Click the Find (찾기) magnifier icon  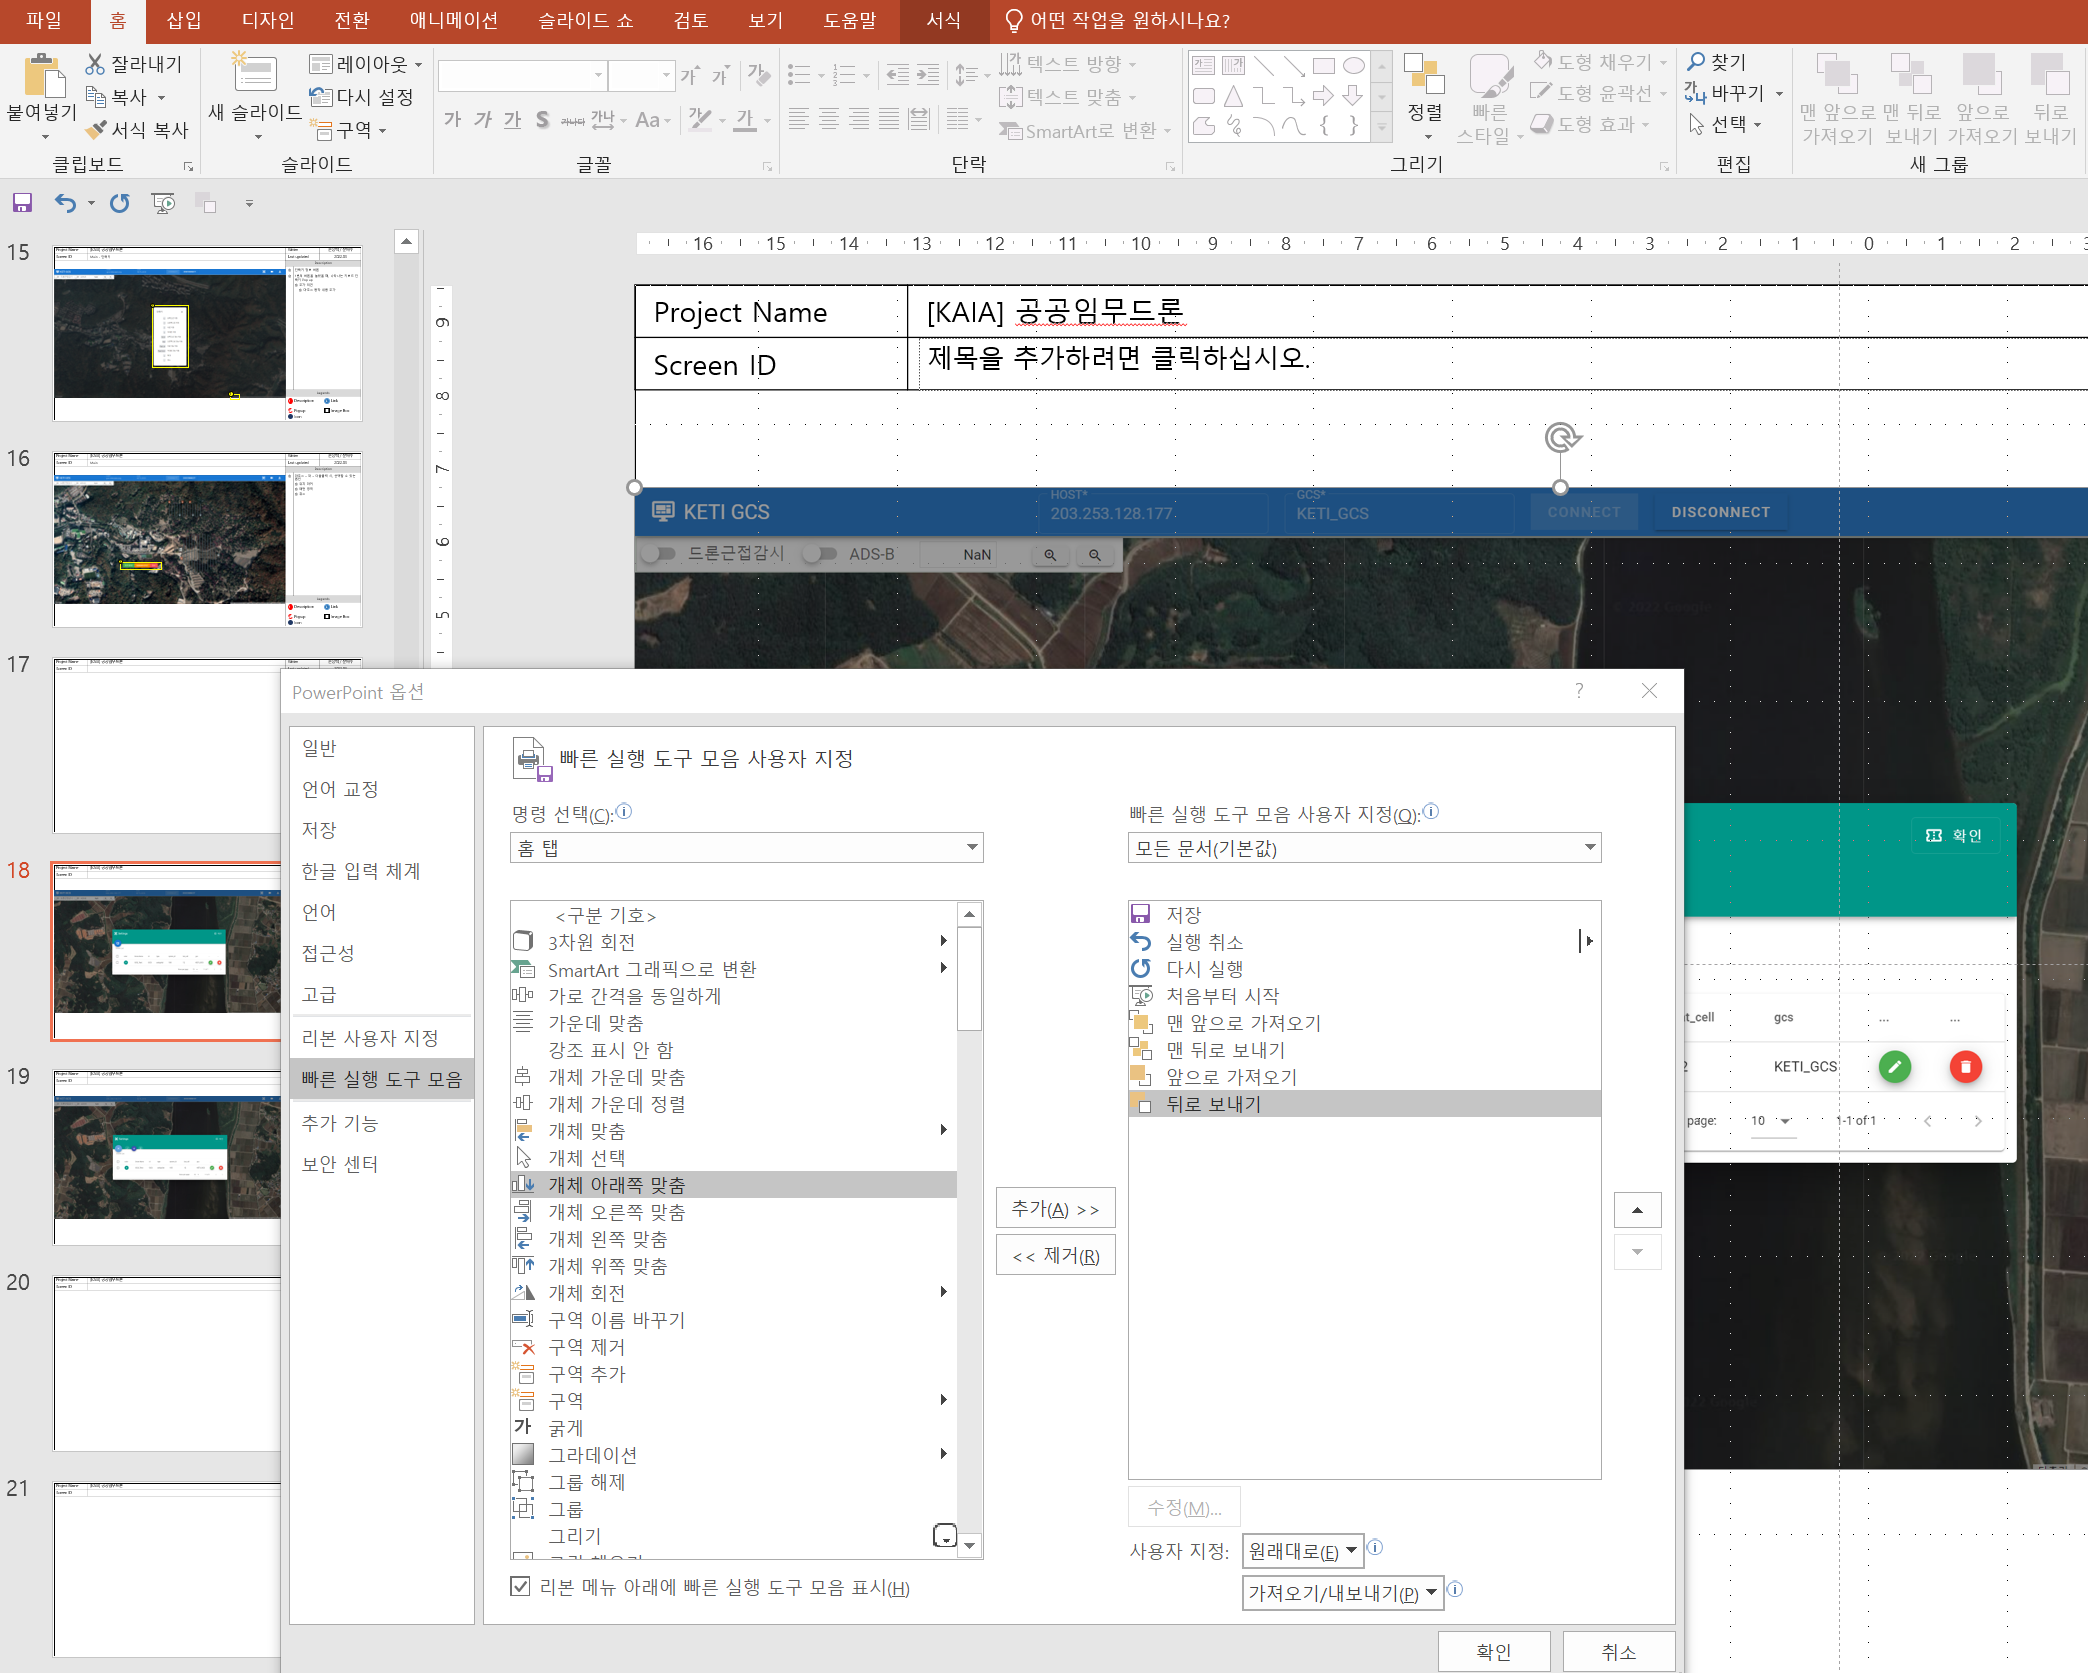tap(1697, 62)
